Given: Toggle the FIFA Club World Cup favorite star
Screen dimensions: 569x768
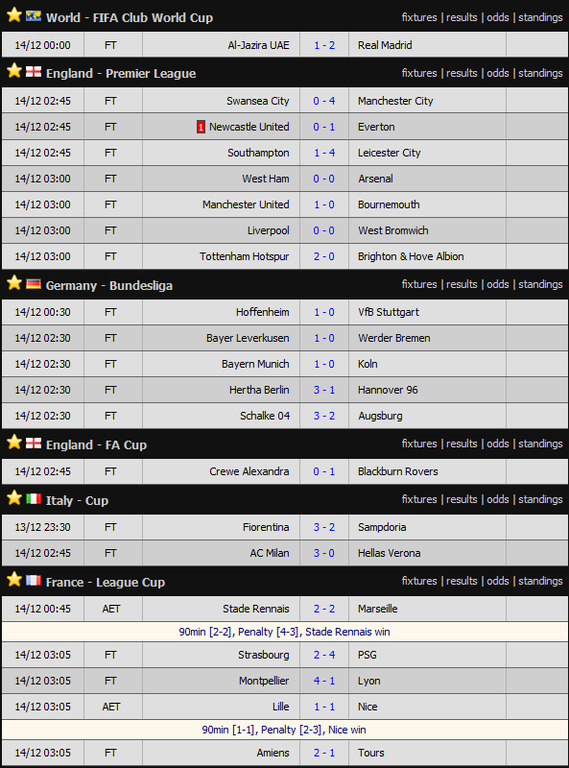Looking at the screenshot, I should click(14, 15).
